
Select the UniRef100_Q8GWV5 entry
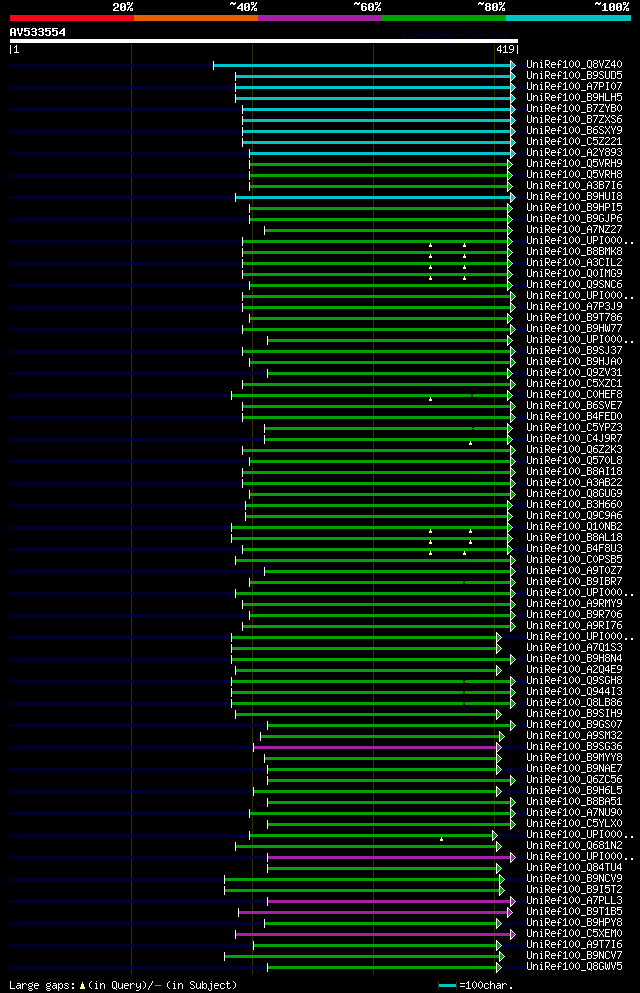pyautogui.click(x=574, y=966)
